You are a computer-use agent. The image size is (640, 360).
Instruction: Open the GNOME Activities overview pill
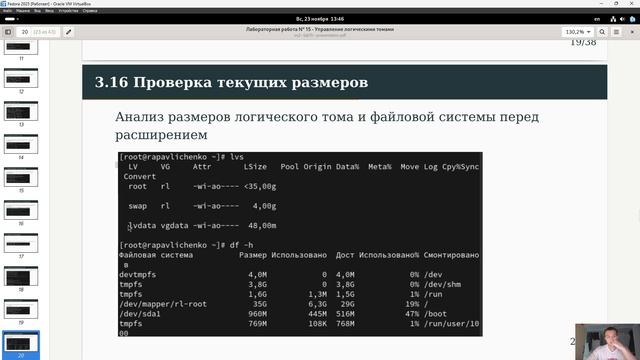(x=11, y=19)
